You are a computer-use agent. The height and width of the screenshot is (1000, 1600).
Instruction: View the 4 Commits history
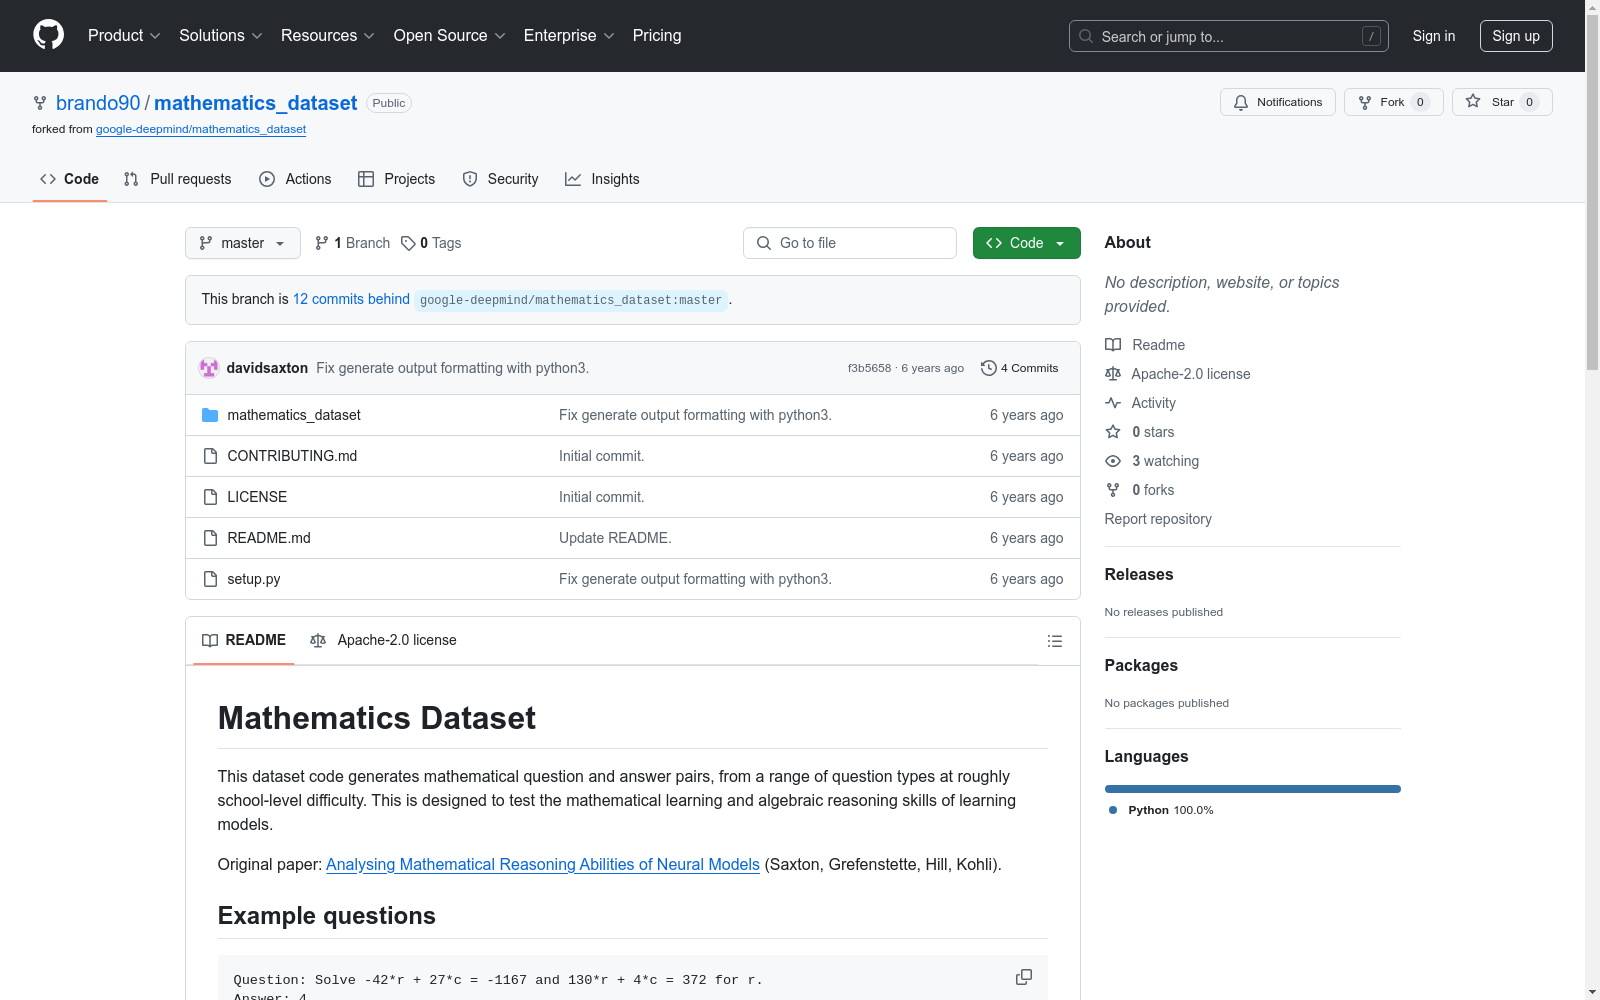(1020, 368)
